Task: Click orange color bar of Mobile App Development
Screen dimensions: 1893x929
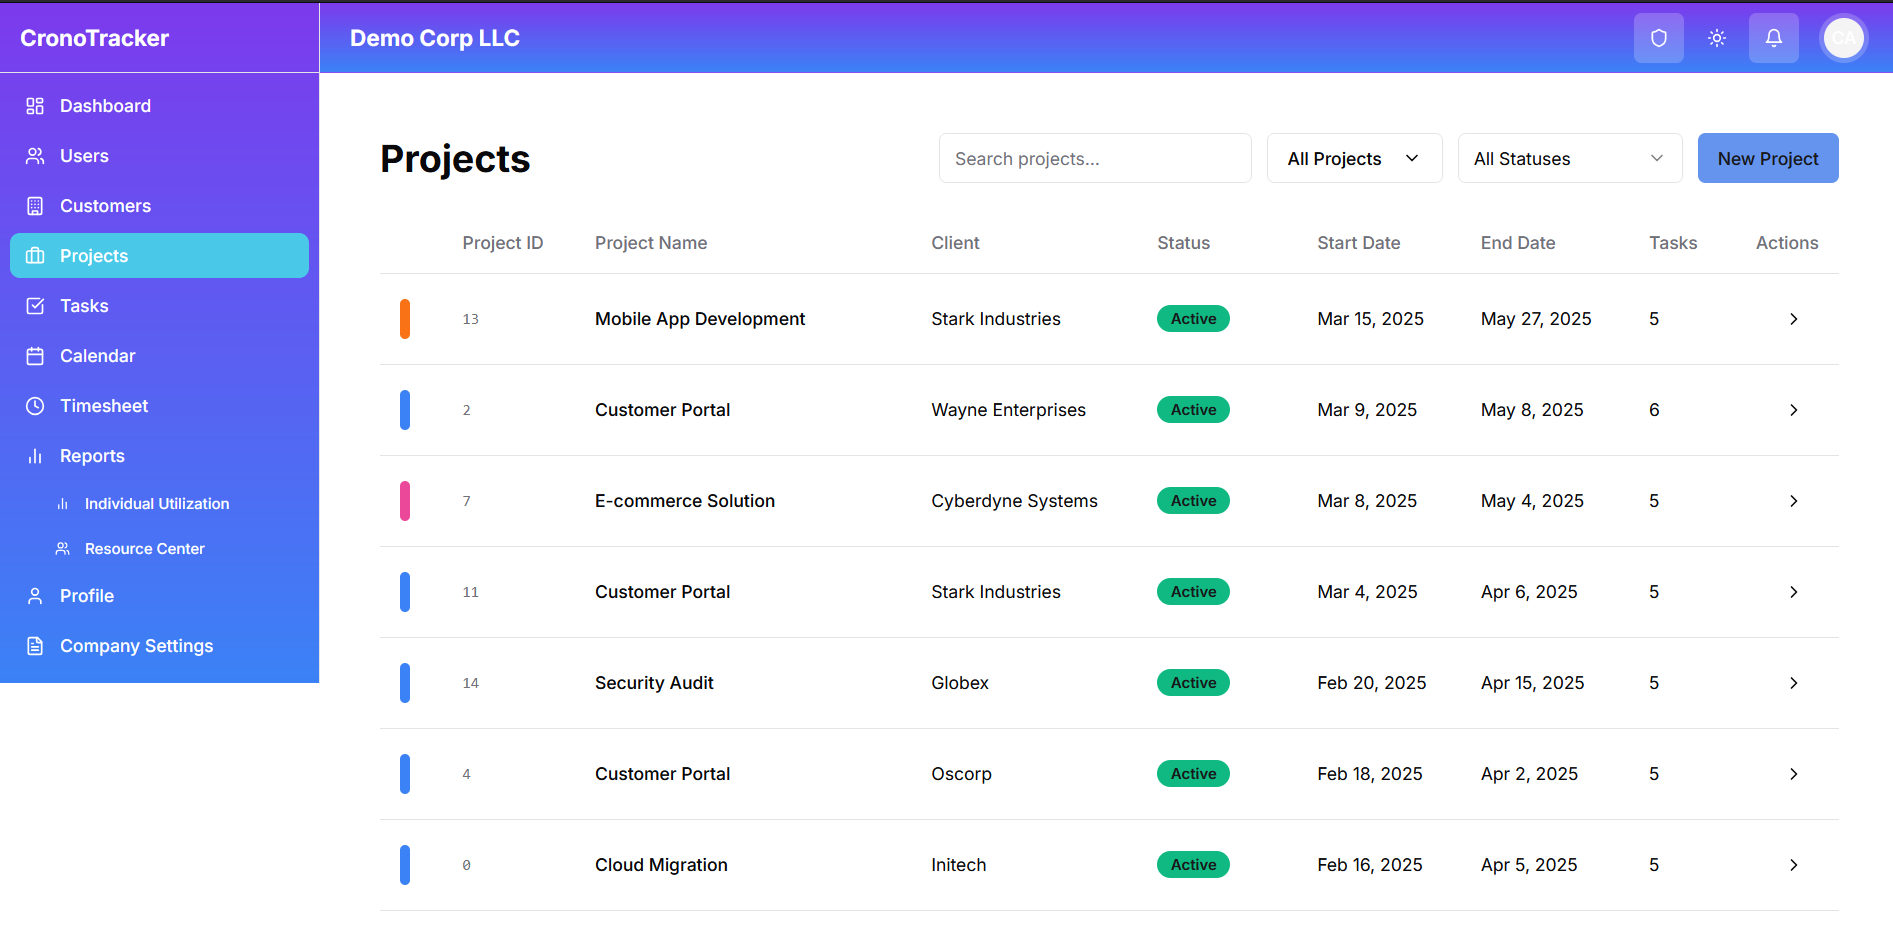Action: (x=405, y=319)
